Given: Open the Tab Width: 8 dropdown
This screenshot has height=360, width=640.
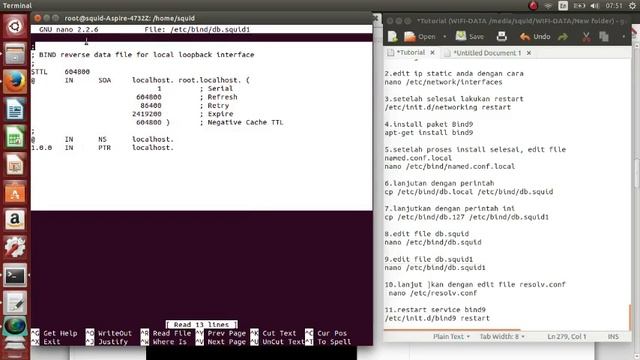Looking at the screenshot, I should [502, 337].
